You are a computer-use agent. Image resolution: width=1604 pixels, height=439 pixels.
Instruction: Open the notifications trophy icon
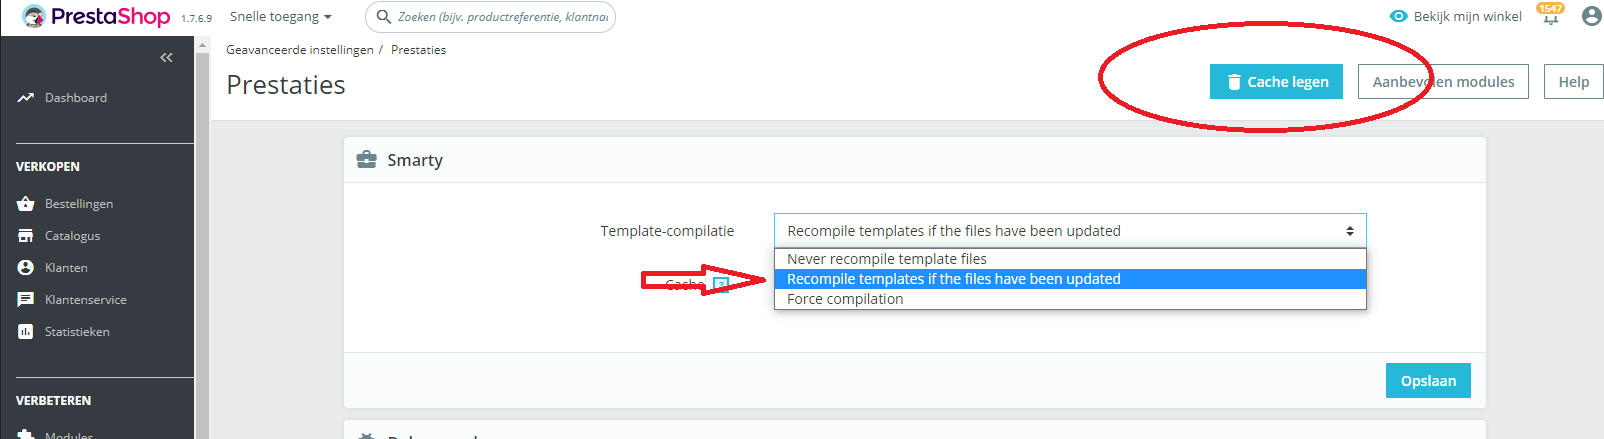pos(1550,17)
